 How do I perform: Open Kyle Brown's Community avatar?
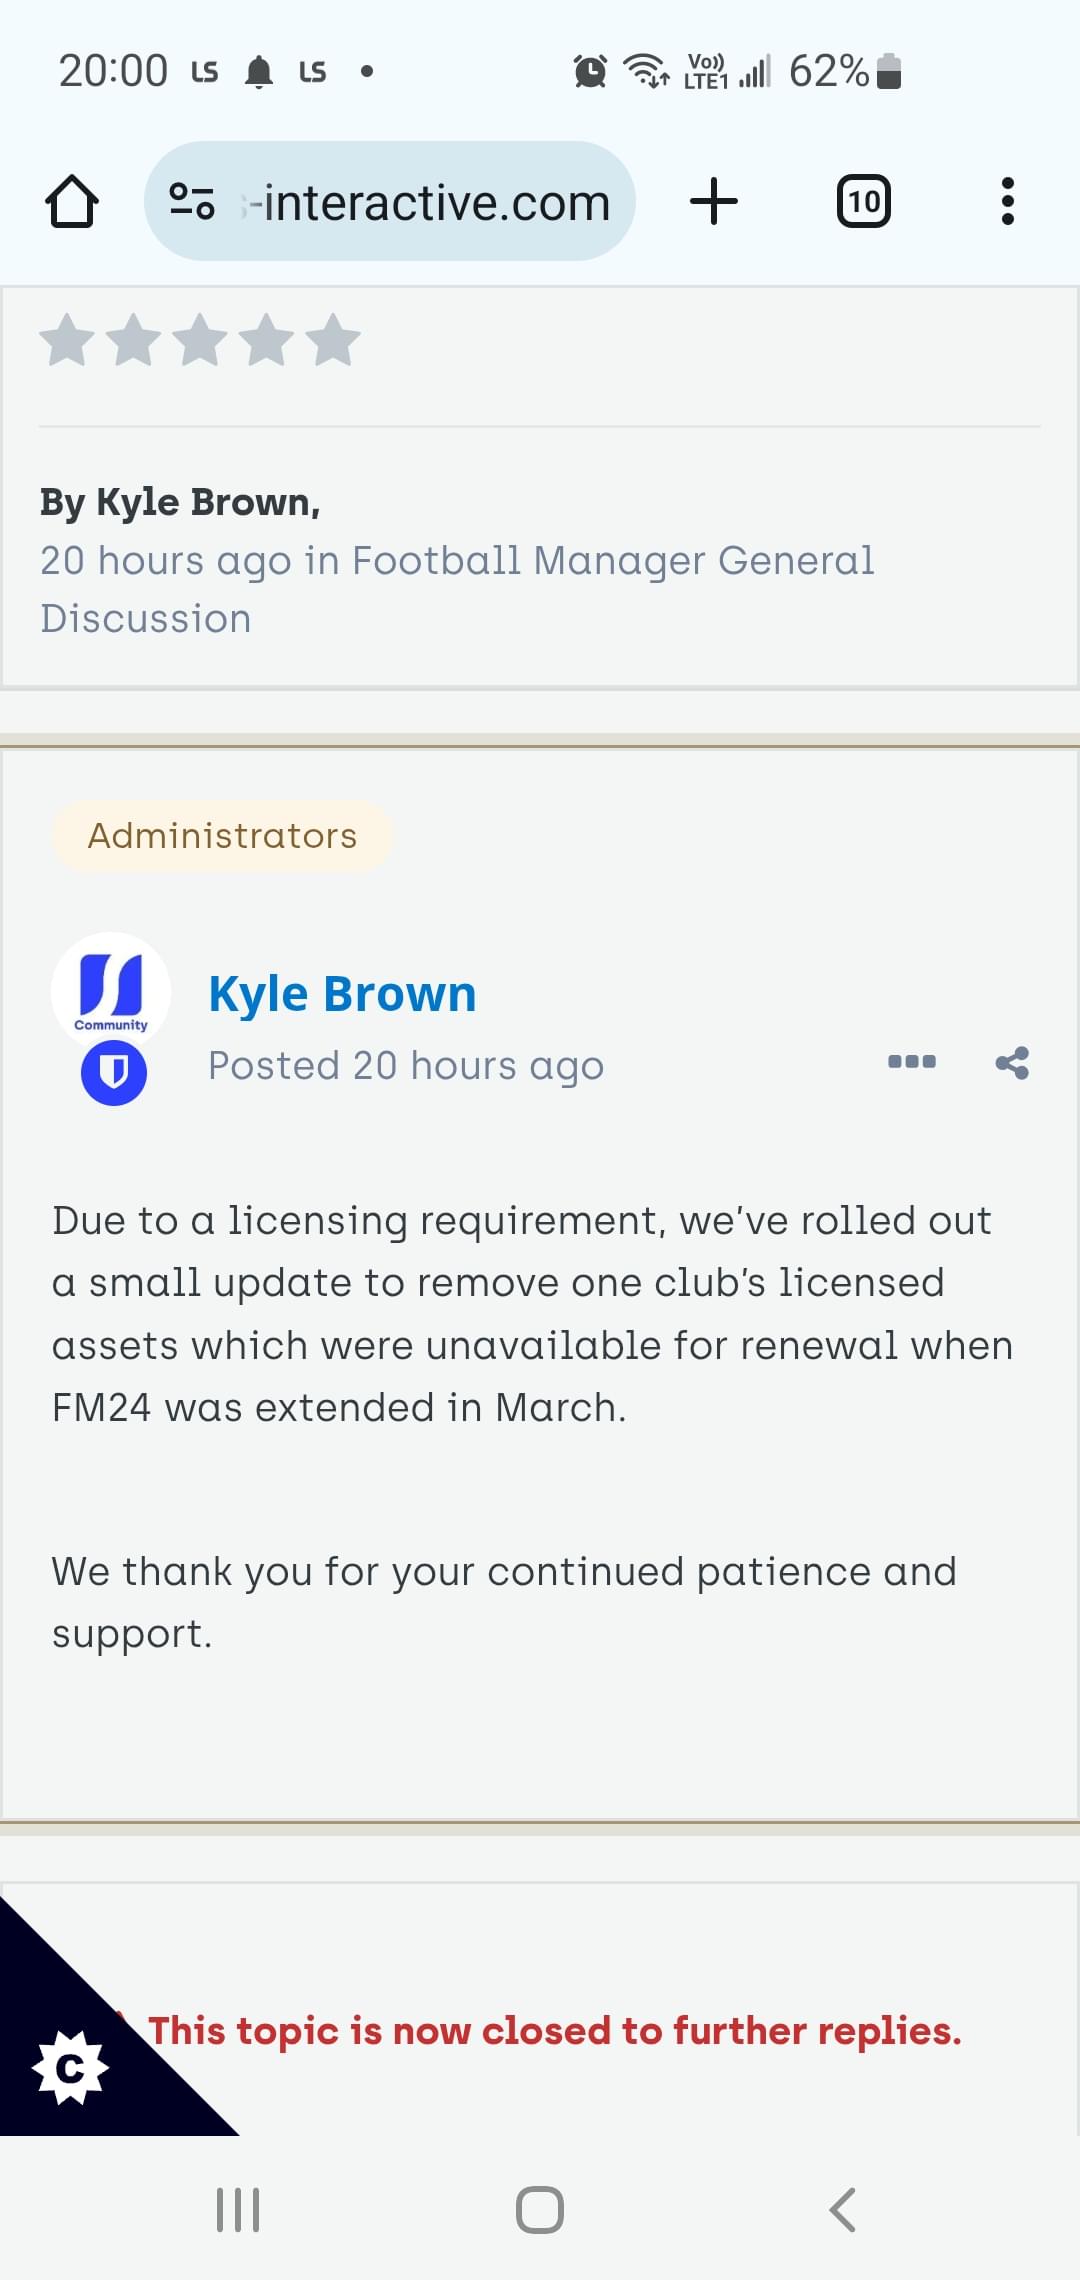[x=111, y=991]
